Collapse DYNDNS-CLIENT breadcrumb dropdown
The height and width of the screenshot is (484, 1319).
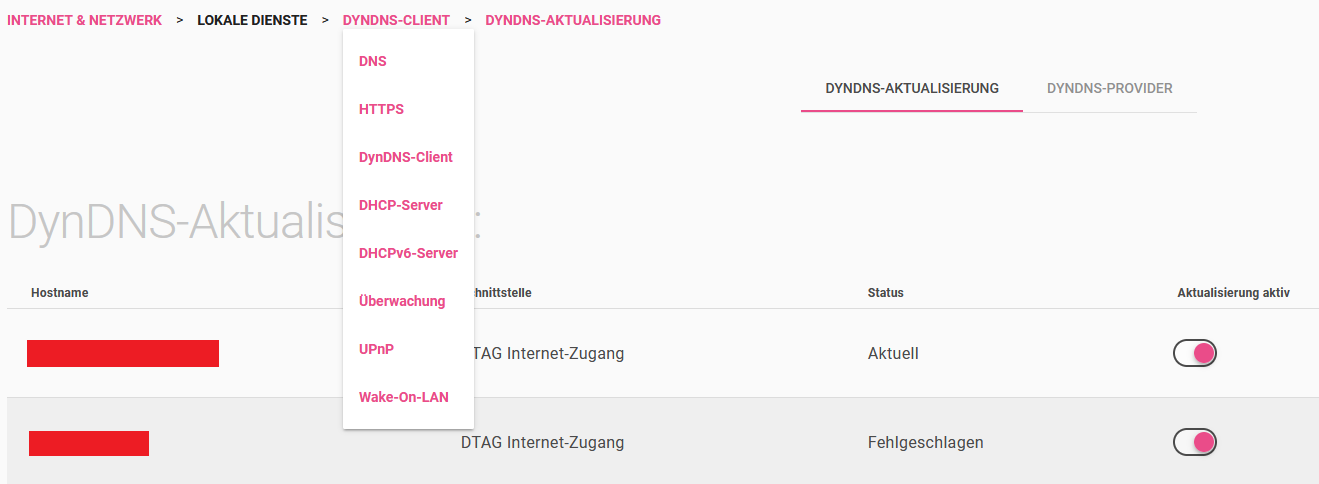pos(396,20)
